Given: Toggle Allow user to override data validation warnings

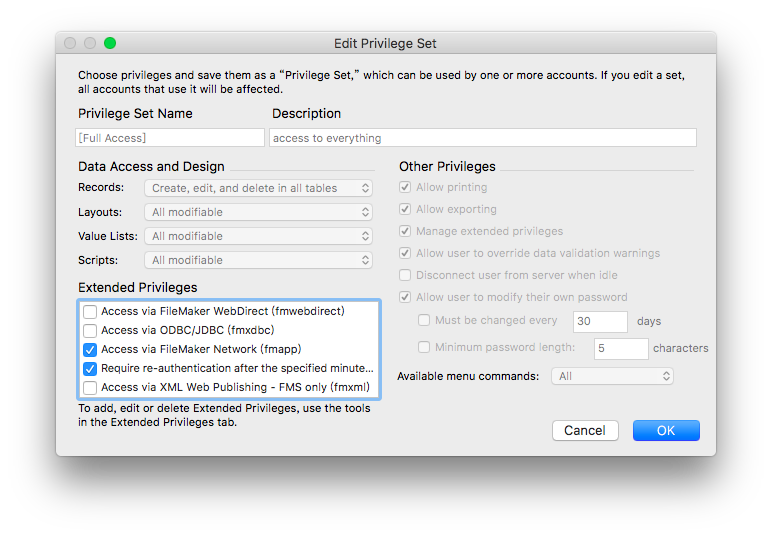Looking at the screenshot, I should click(x=405, y=253).
